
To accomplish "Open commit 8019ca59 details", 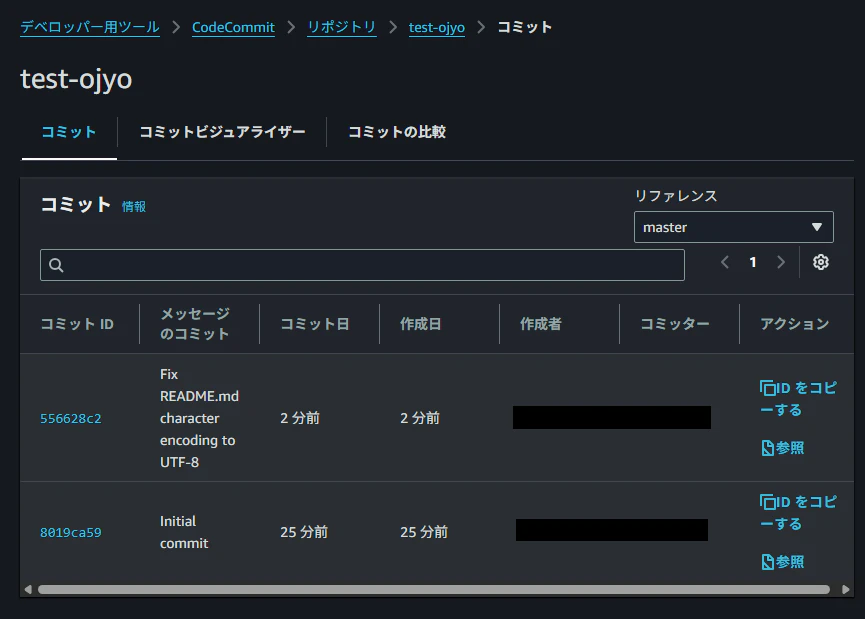I will [70, 532].
